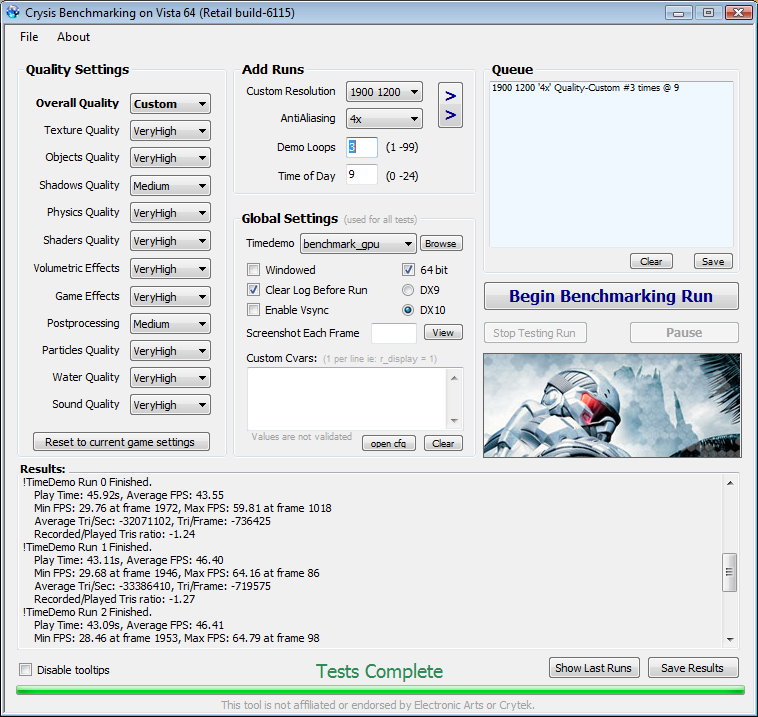Viewport: 758px width, 717px height.
Task: Open the About menu
Action: (x=73, y=37)
